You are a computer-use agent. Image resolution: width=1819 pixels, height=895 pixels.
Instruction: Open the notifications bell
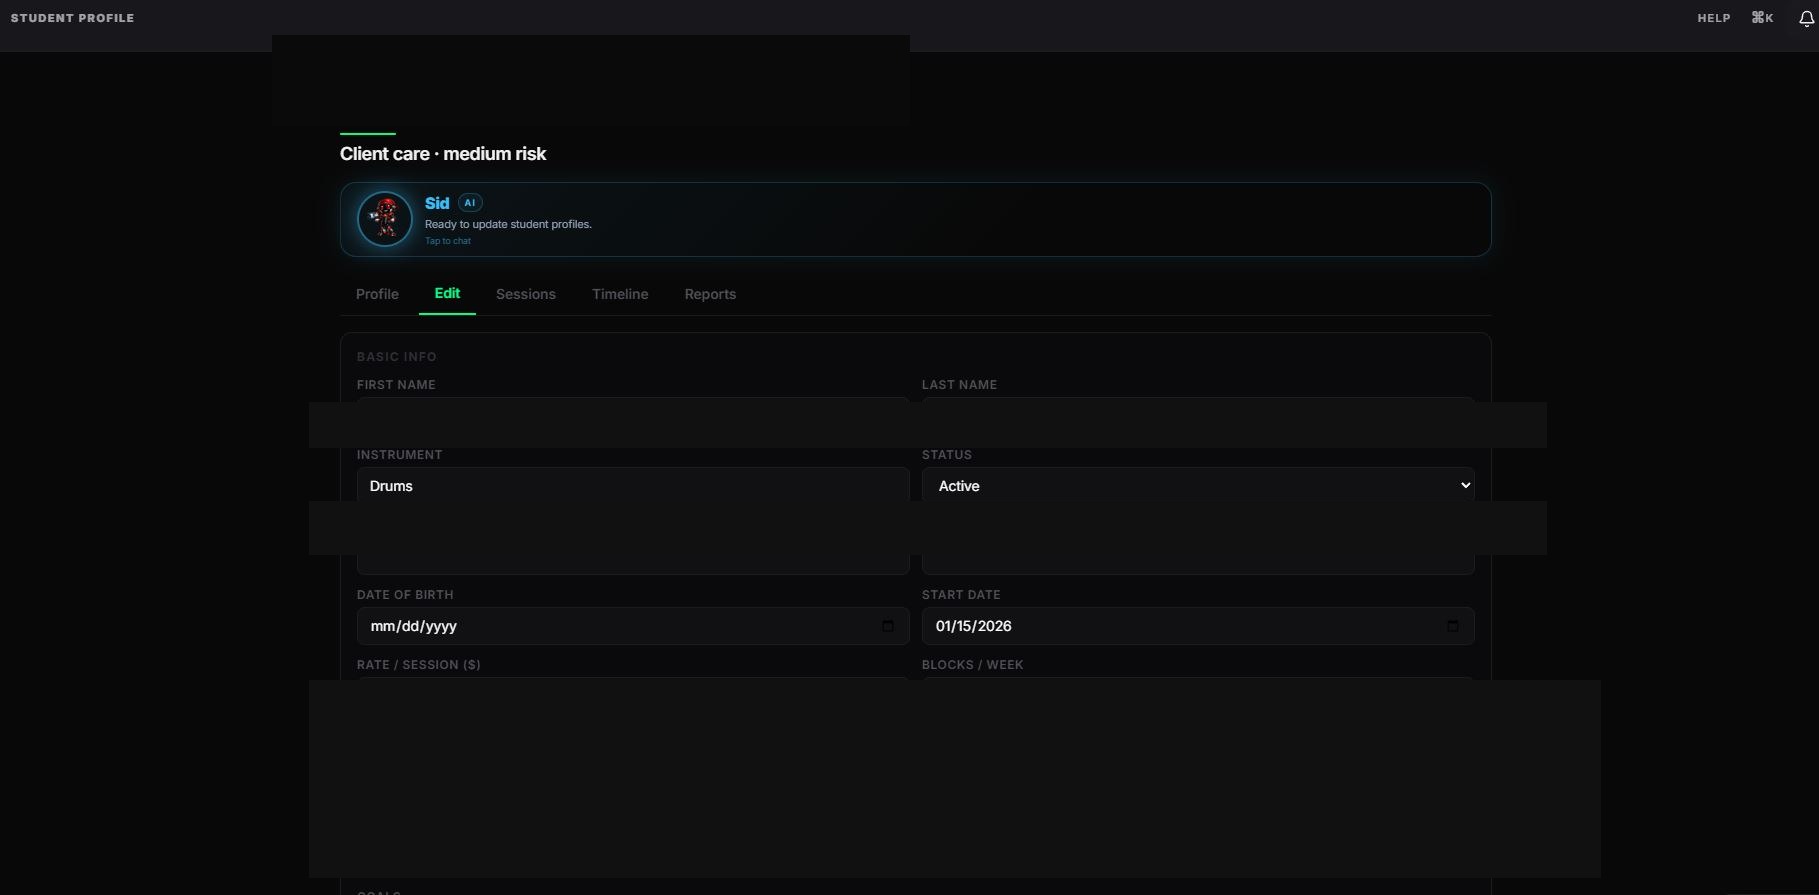[1806, 19]
